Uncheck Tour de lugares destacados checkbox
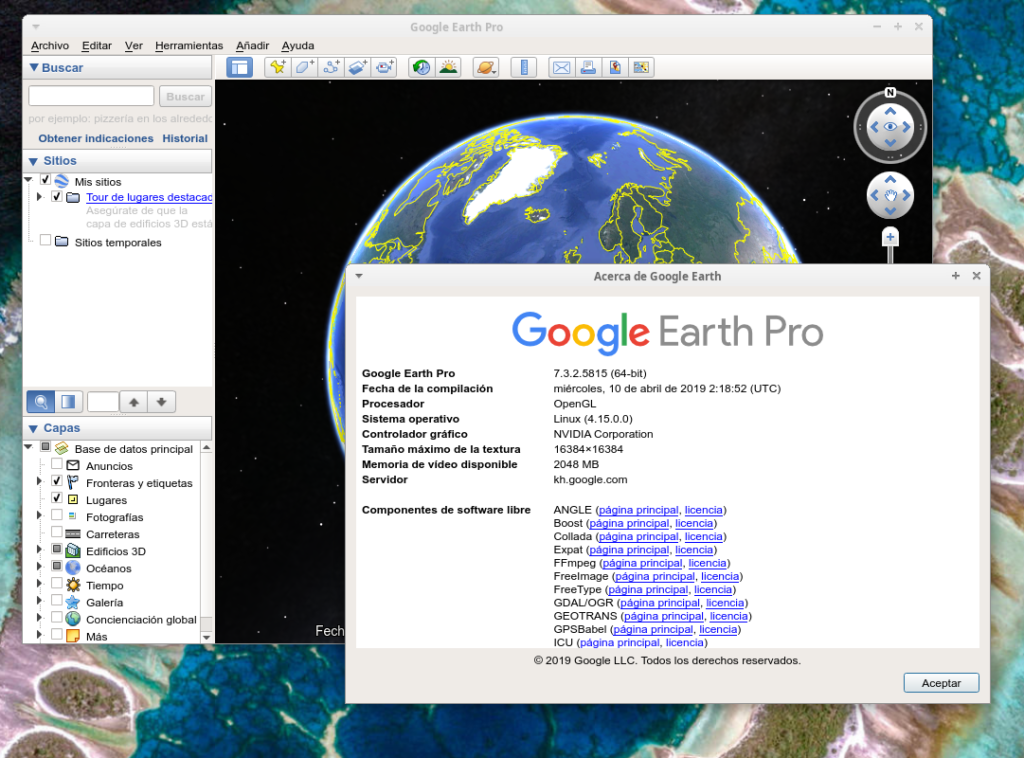This screenshot has height=758, width=1024. [57, 196]
